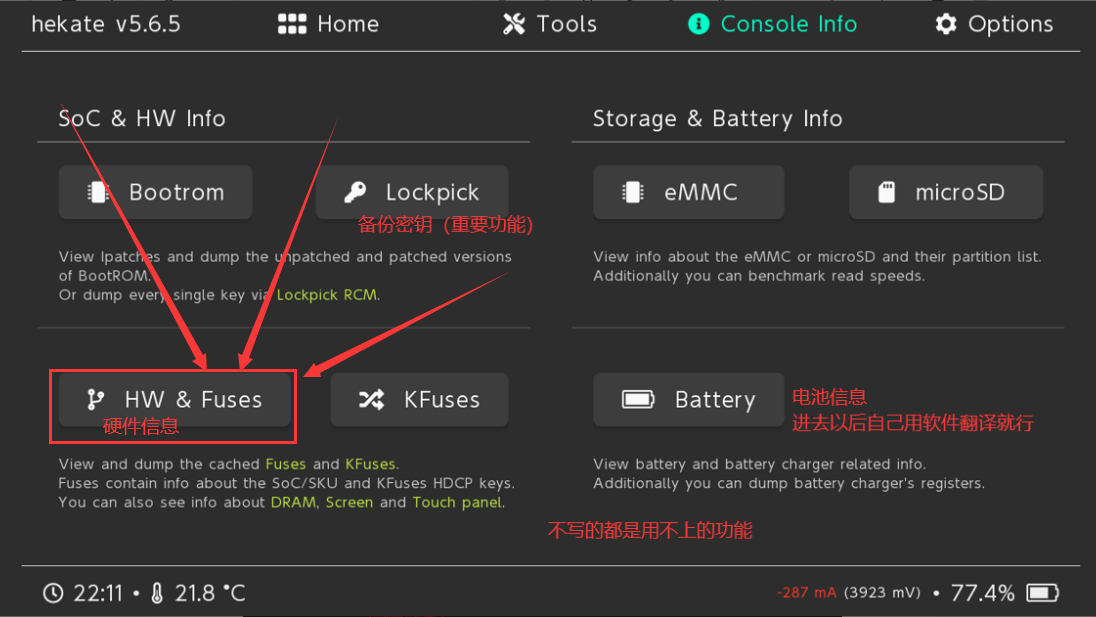The image size is (1096, 617).
Task: Switch to the Tools tab
Action: click(550, 24)
